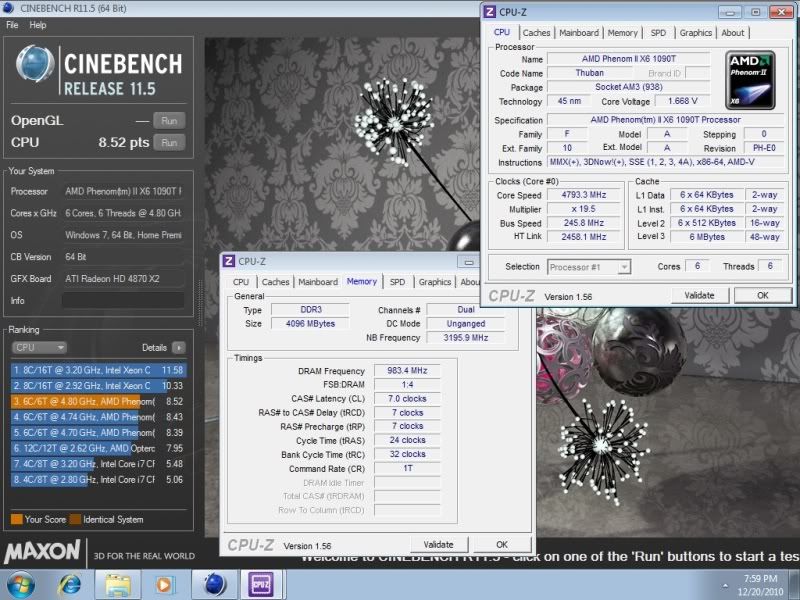Click OK in the CPU-Z Memory window

(x=502, y=544)
